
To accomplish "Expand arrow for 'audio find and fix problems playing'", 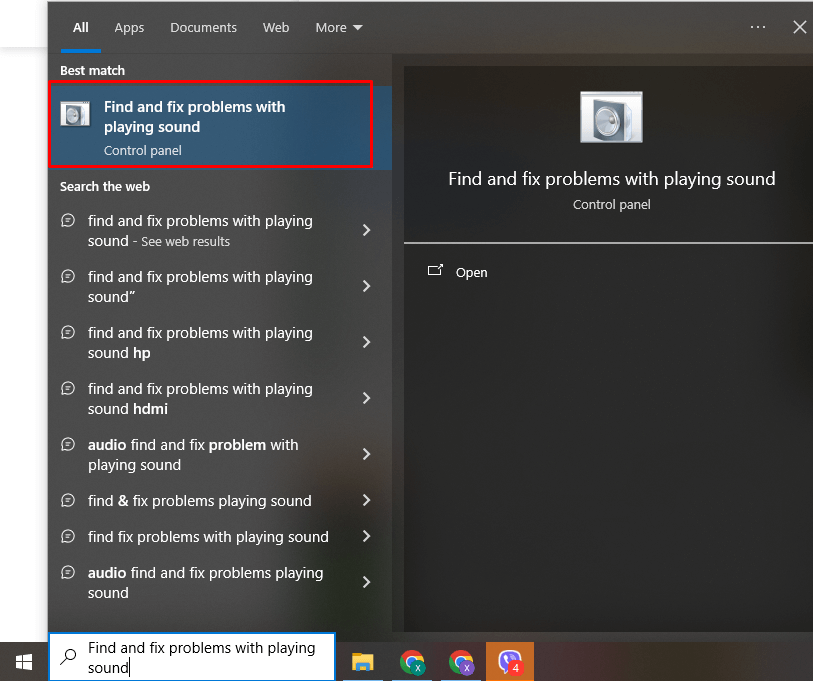I will 367,582.
